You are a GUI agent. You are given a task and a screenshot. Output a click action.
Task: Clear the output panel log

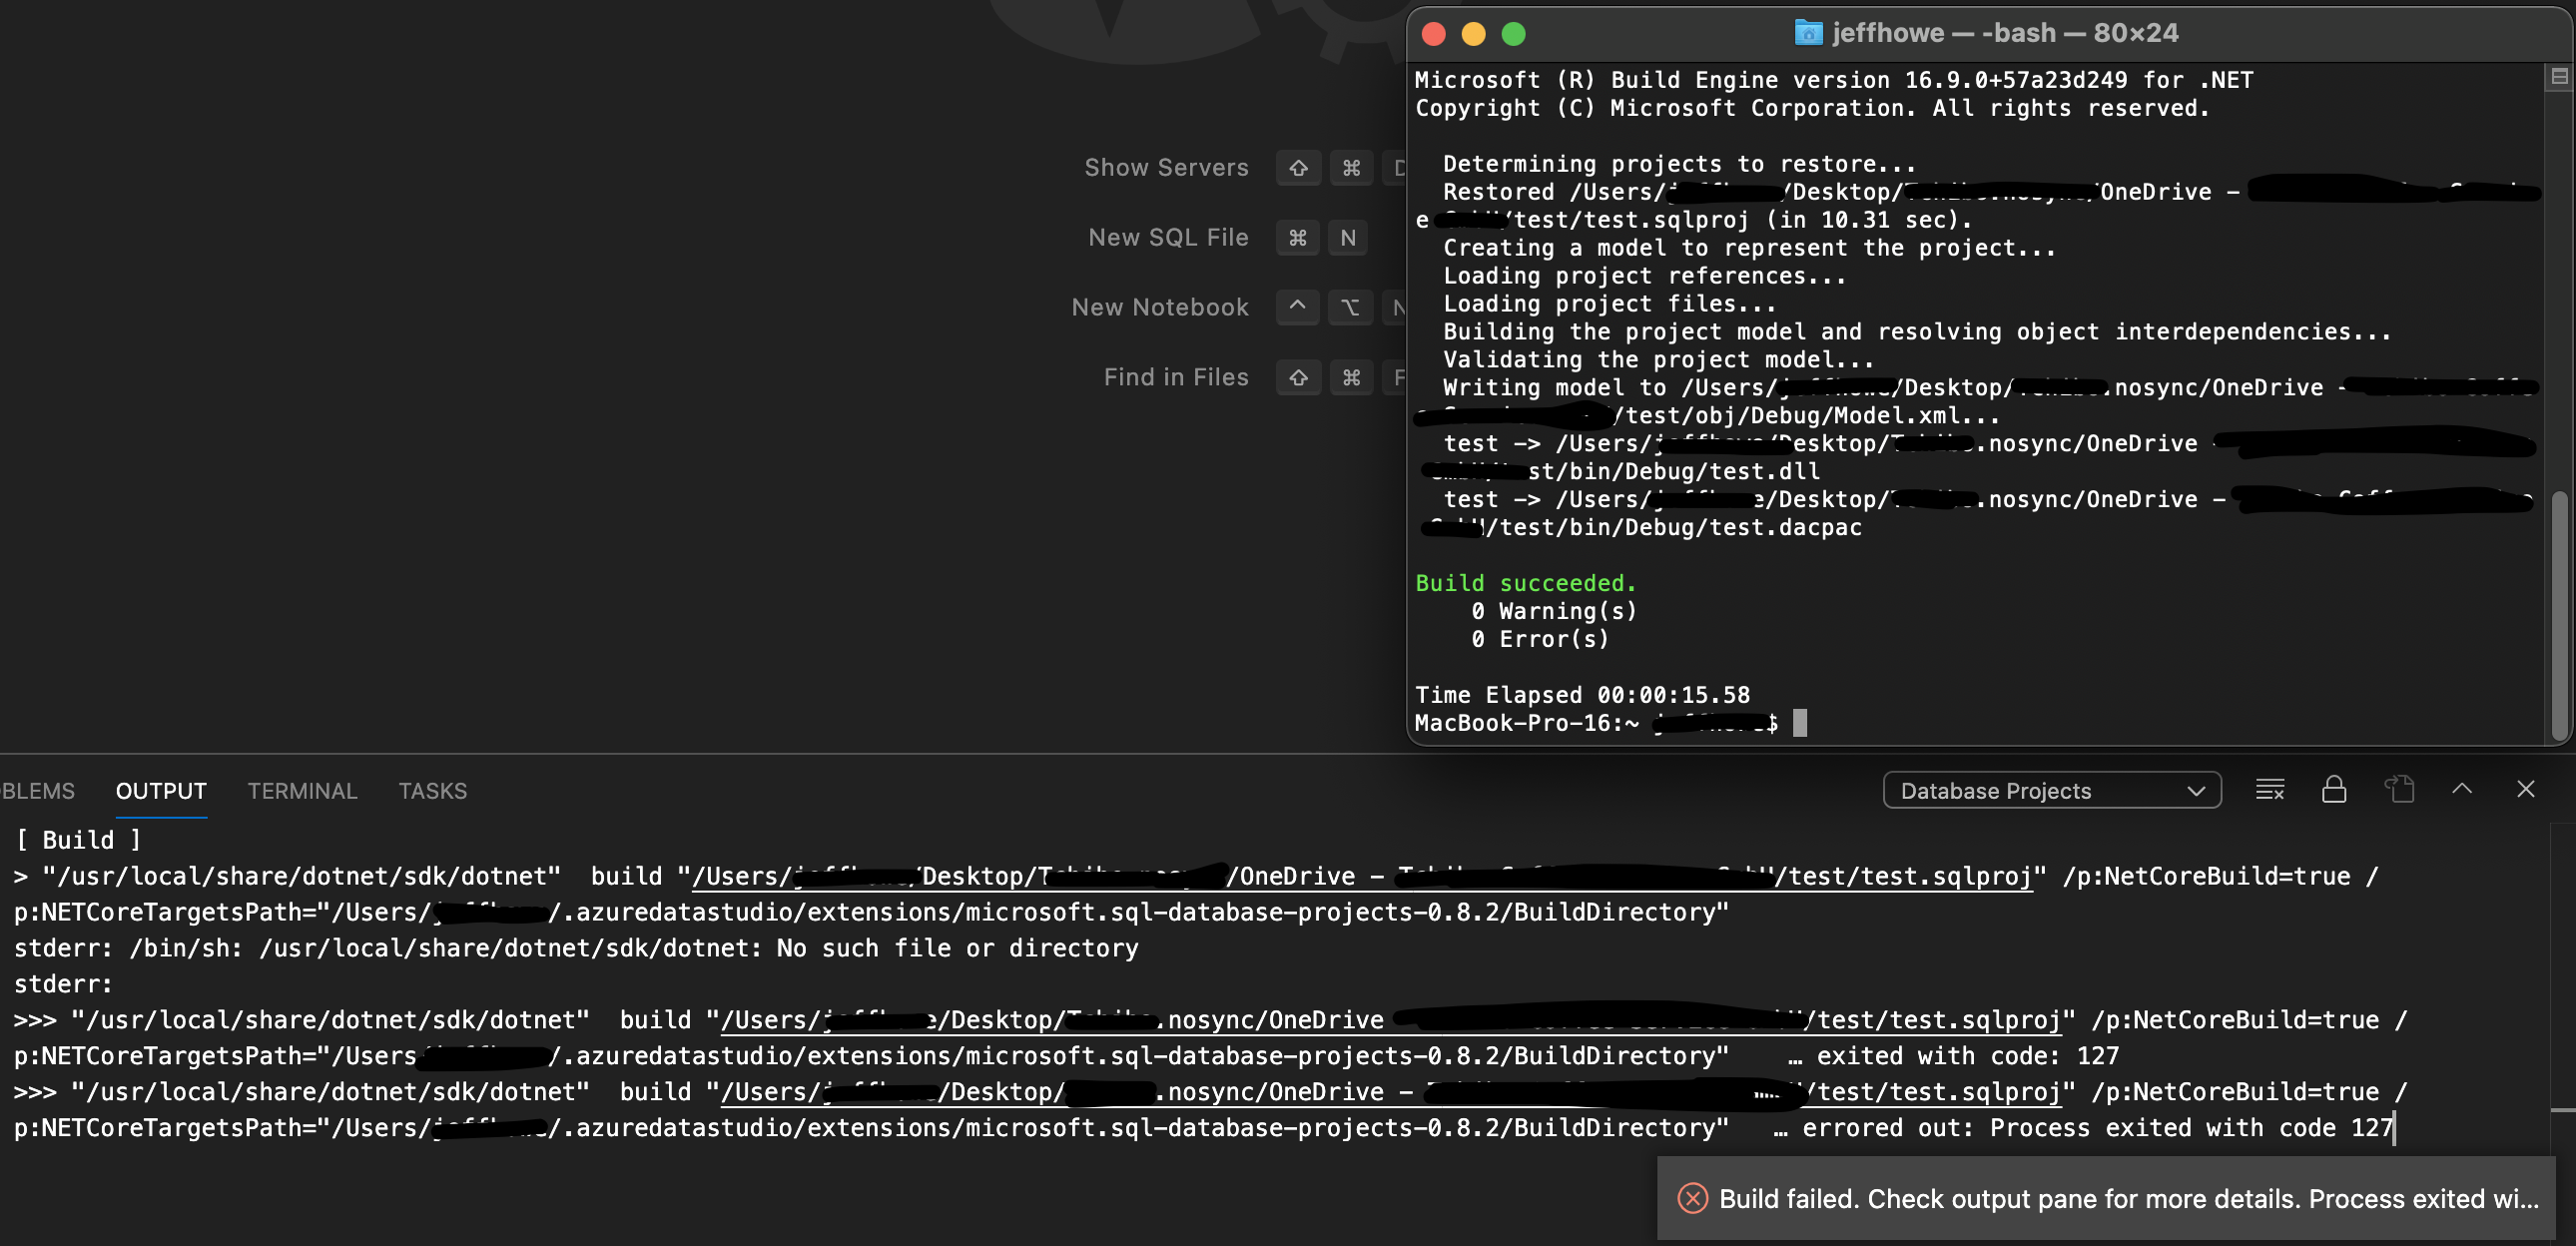click(x=2270, y=790)
